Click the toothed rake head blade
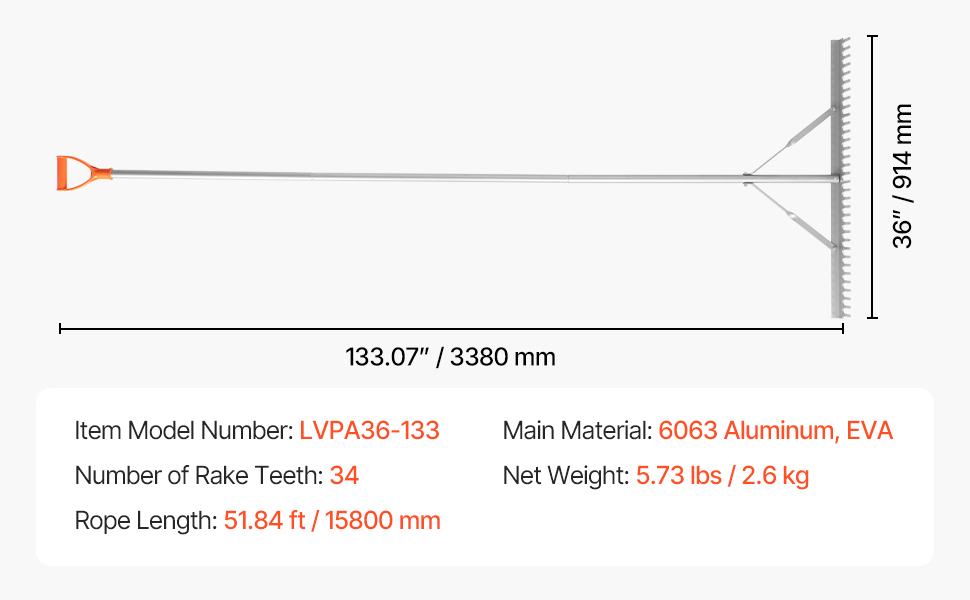 coord(836,260)
